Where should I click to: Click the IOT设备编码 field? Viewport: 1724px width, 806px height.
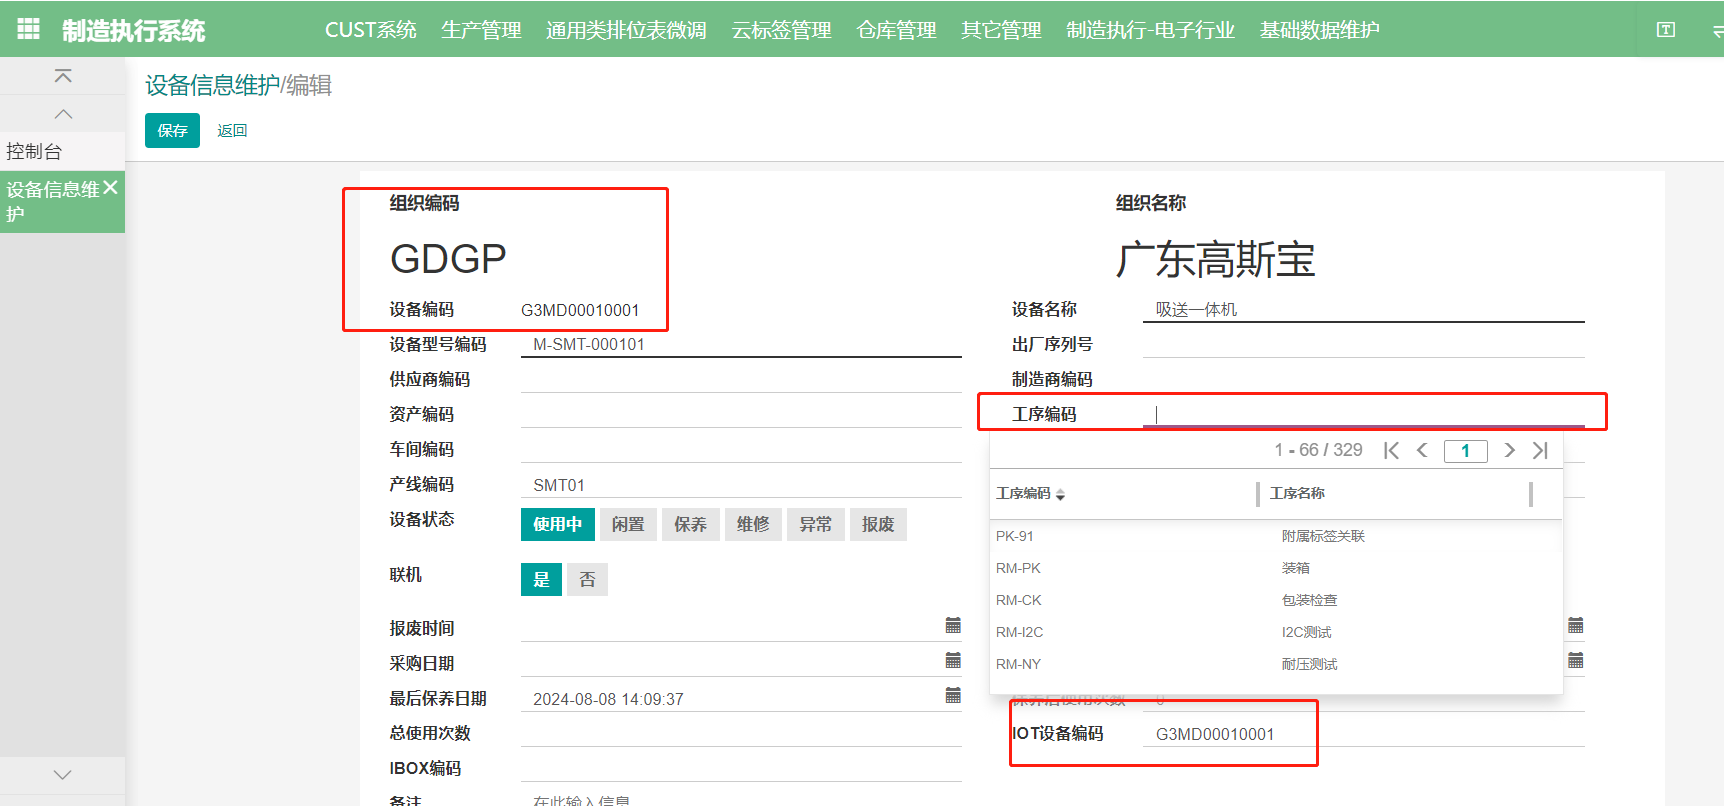(x=1364, y=734)
